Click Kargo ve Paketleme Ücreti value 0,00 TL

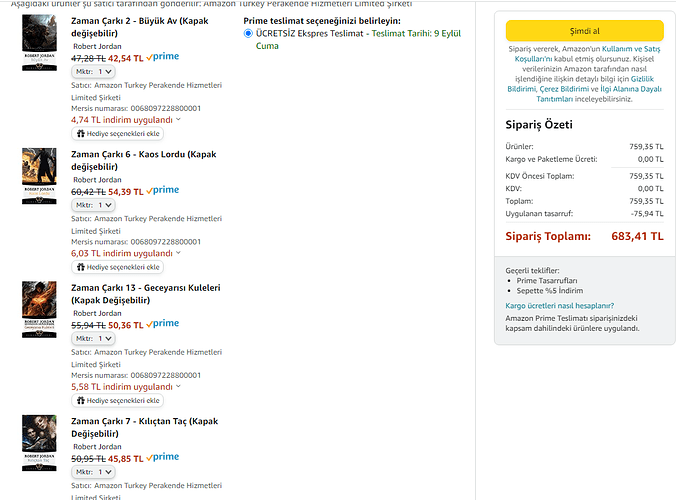pos(651,159)
